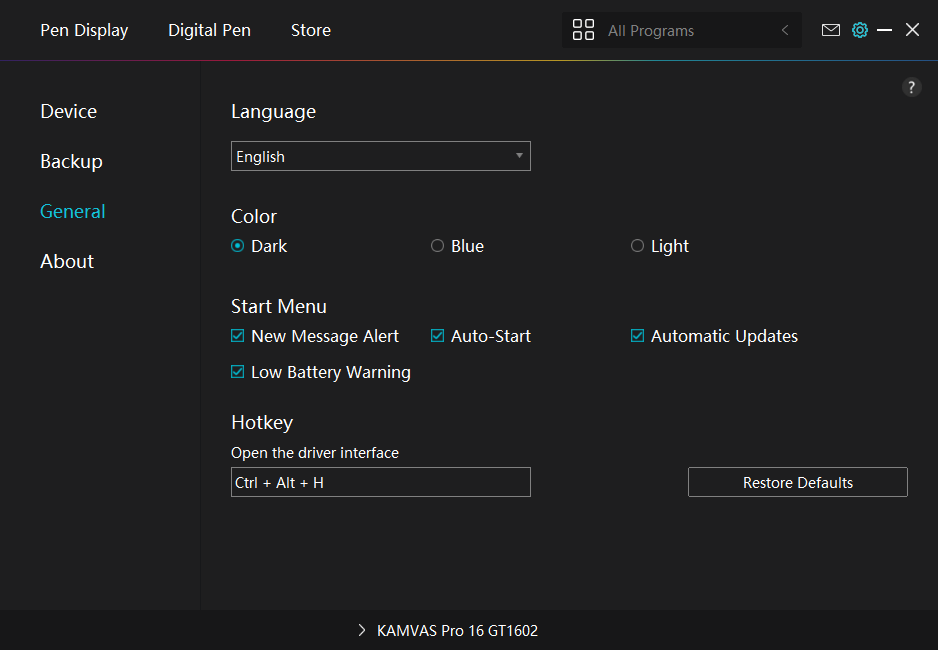Click the hotkey field Ctrl + Alt + H

click(x=380, y=482)
